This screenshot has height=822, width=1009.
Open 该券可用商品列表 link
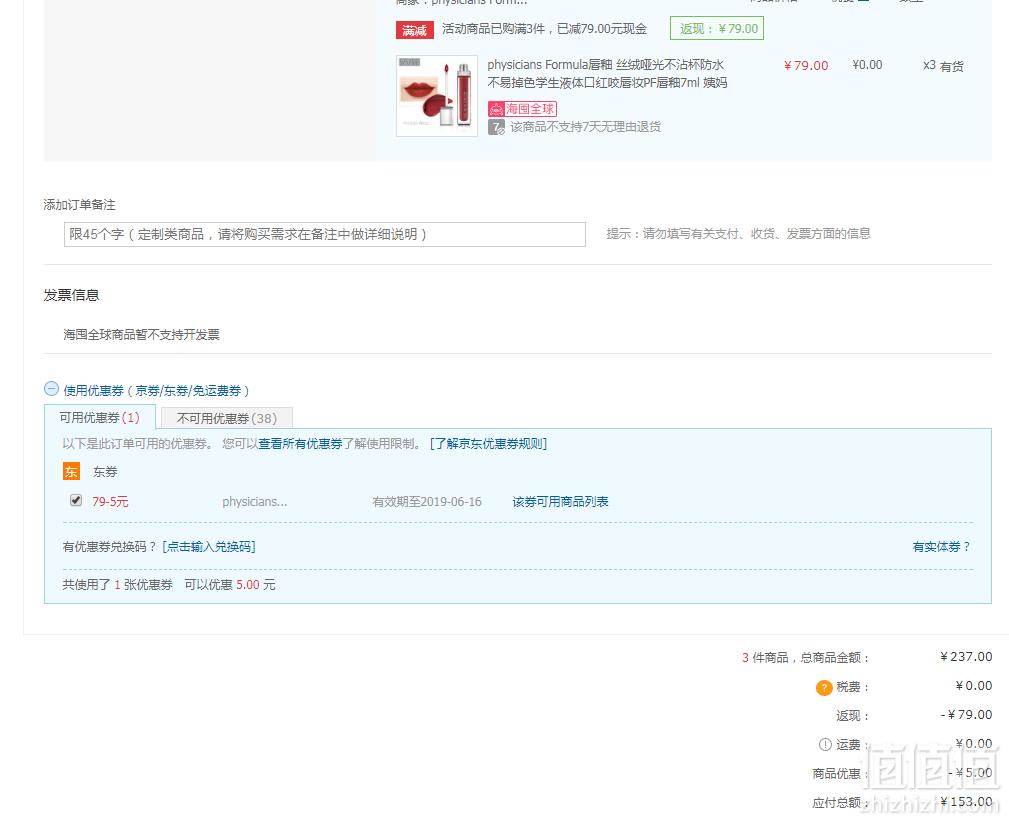point(560,501)
